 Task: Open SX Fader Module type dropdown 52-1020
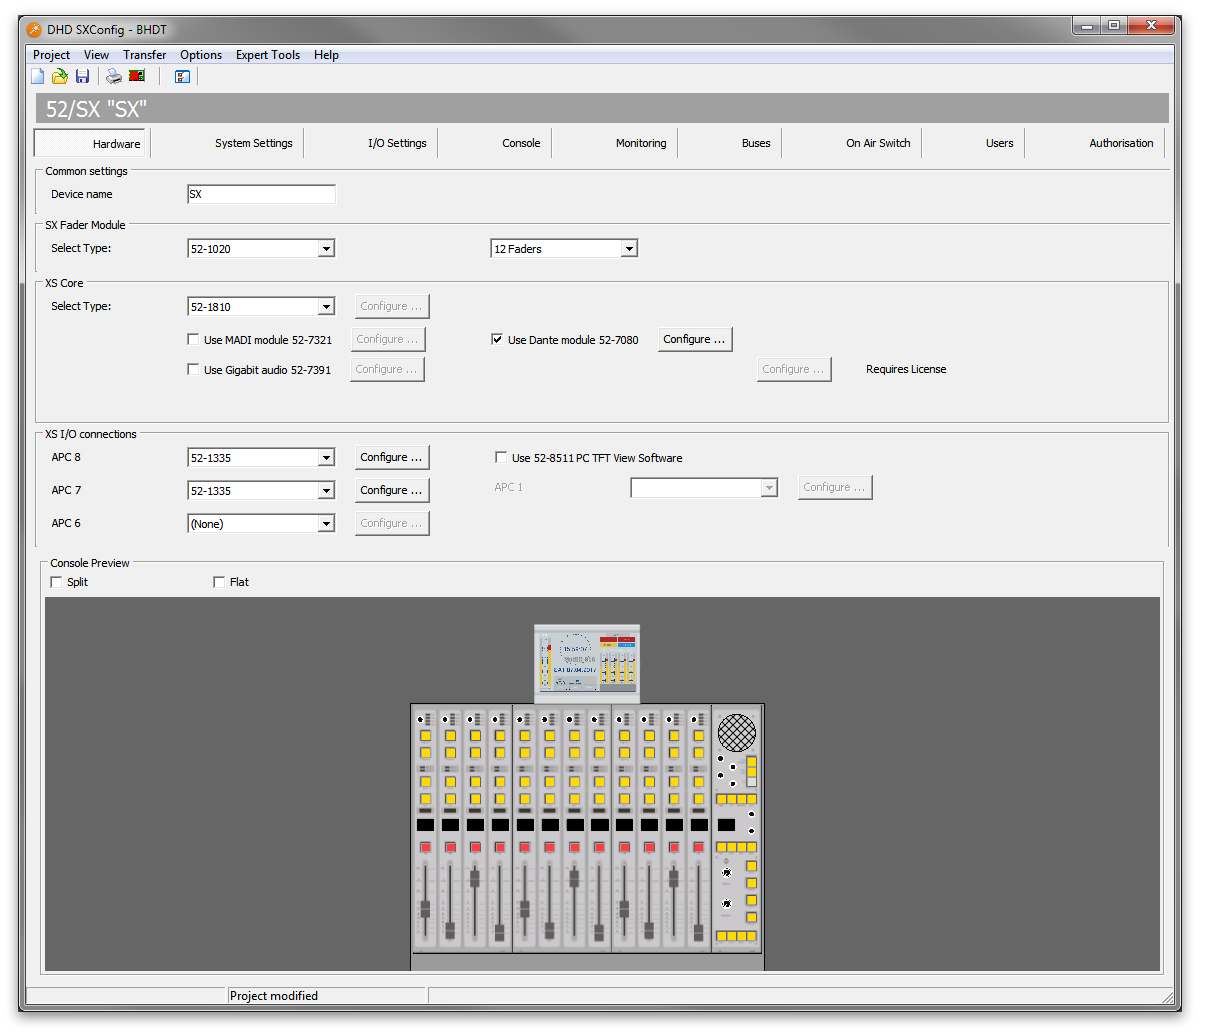coord(326,249)
